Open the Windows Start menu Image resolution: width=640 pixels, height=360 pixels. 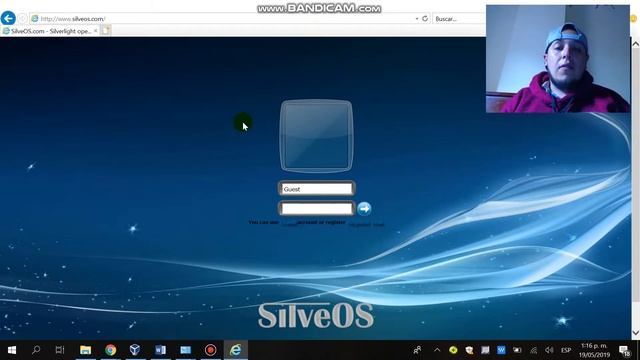(12, 350)
